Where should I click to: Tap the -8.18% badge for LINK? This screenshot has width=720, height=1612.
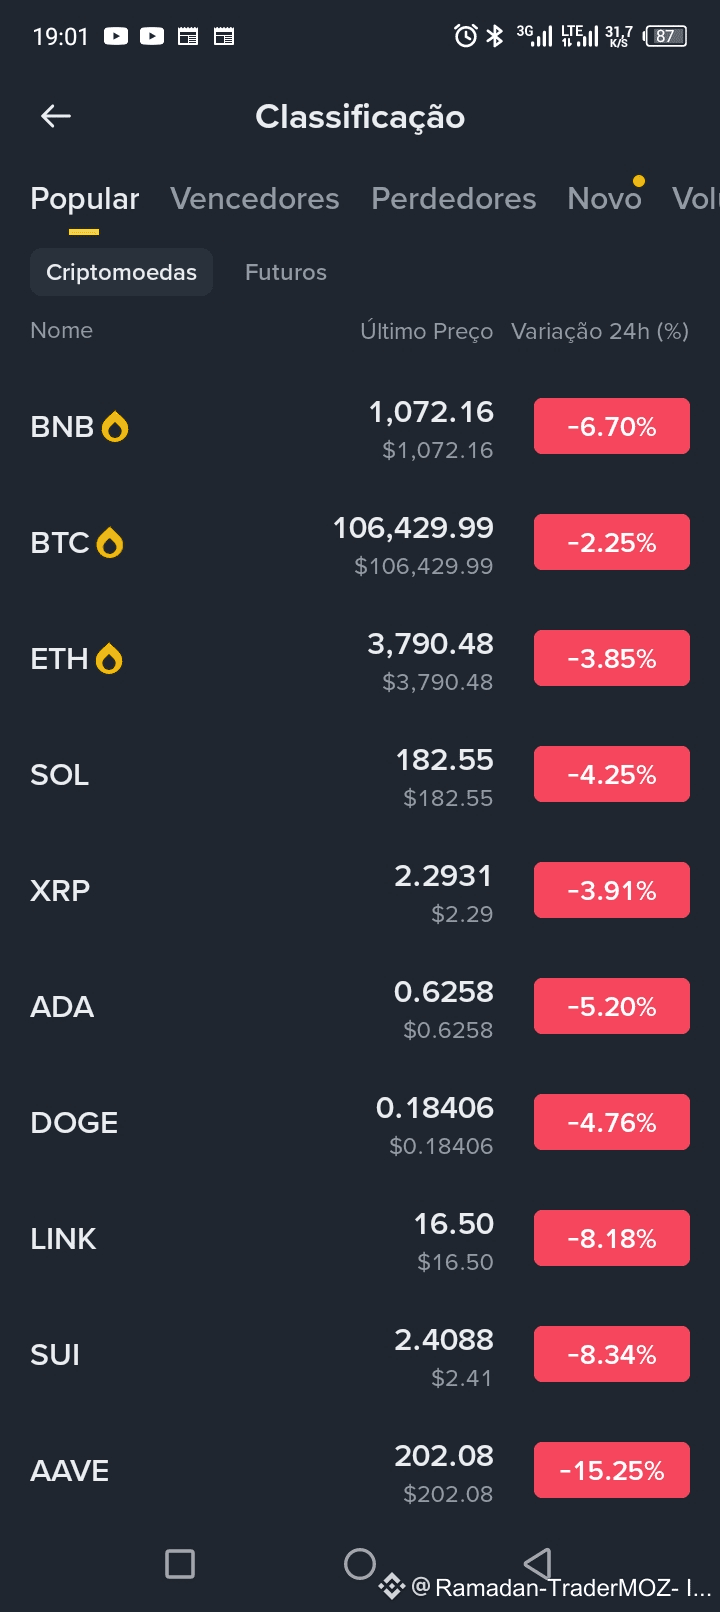pos(612,1238)
